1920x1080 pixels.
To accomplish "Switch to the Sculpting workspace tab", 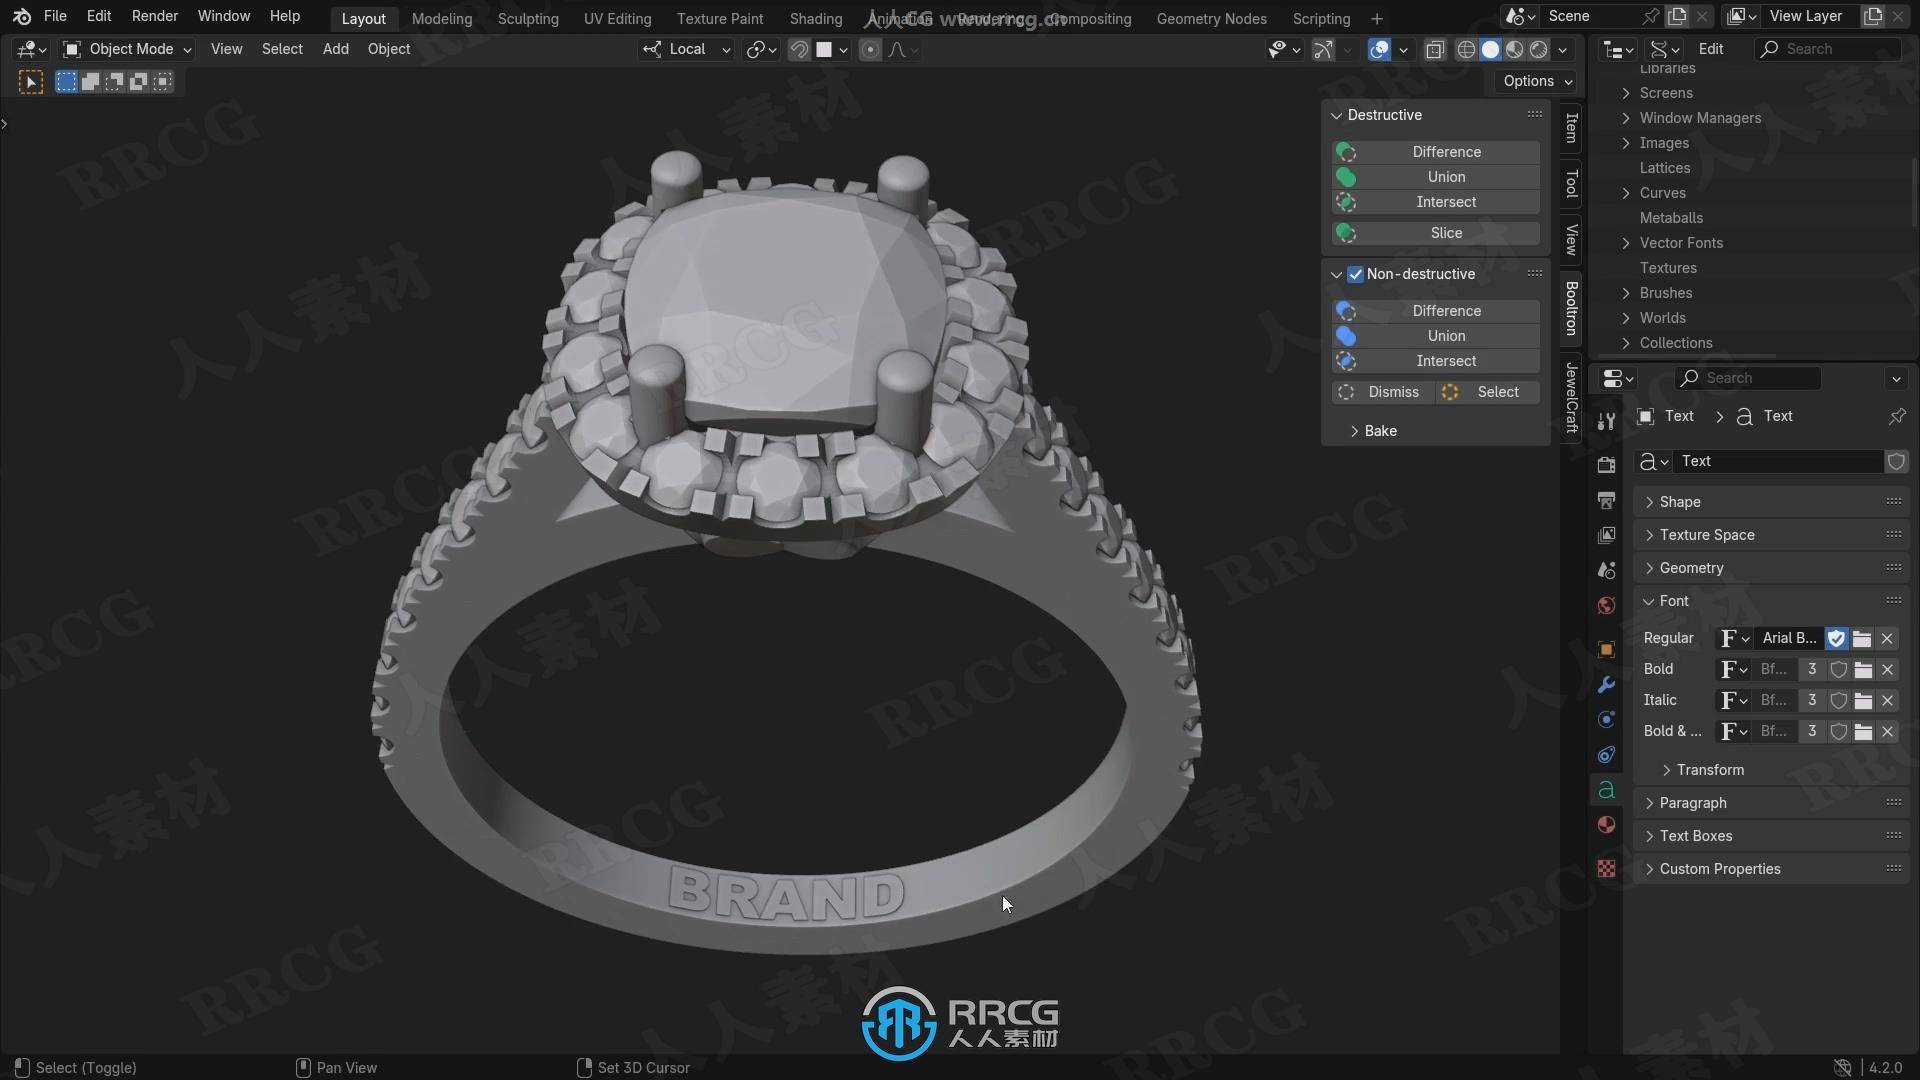I will [x=527, y=18].
